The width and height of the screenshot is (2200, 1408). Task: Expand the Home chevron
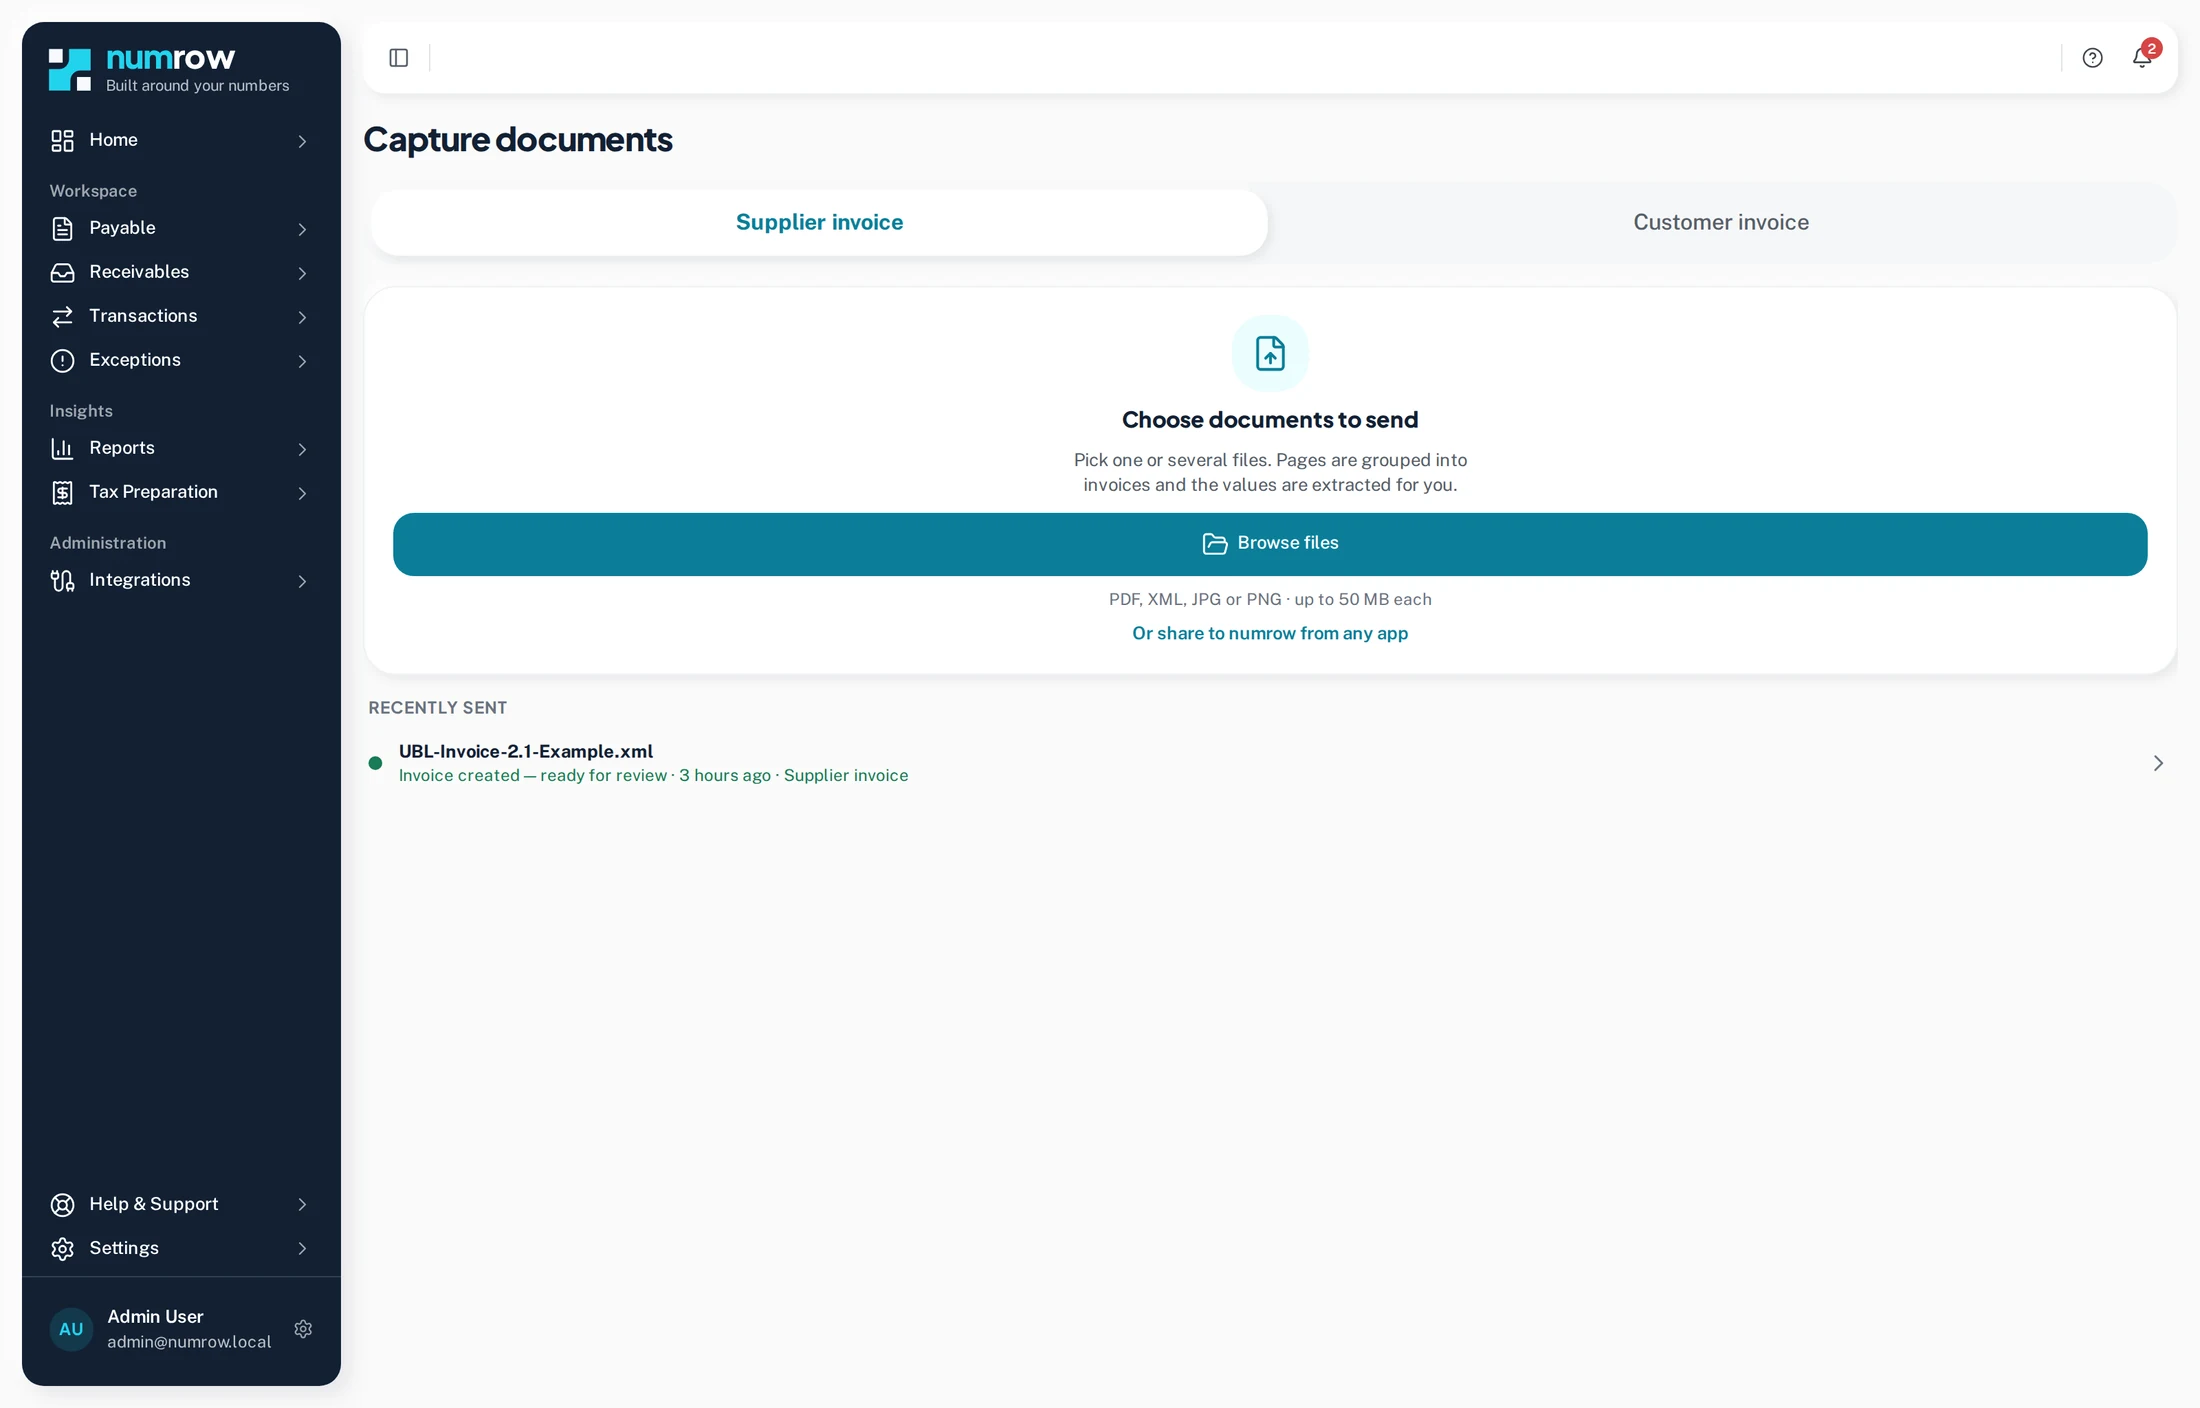[x=302, y=142]
